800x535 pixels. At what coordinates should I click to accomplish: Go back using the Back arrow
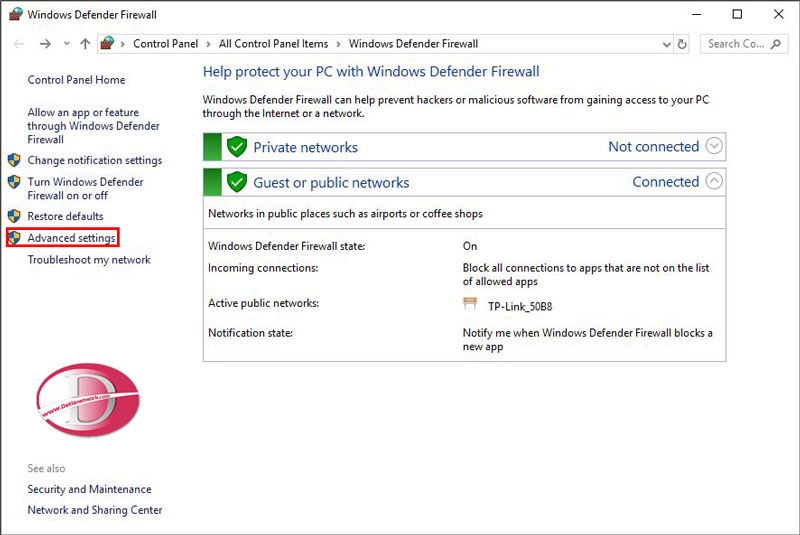pyautogui.click(x=18, y=44)
